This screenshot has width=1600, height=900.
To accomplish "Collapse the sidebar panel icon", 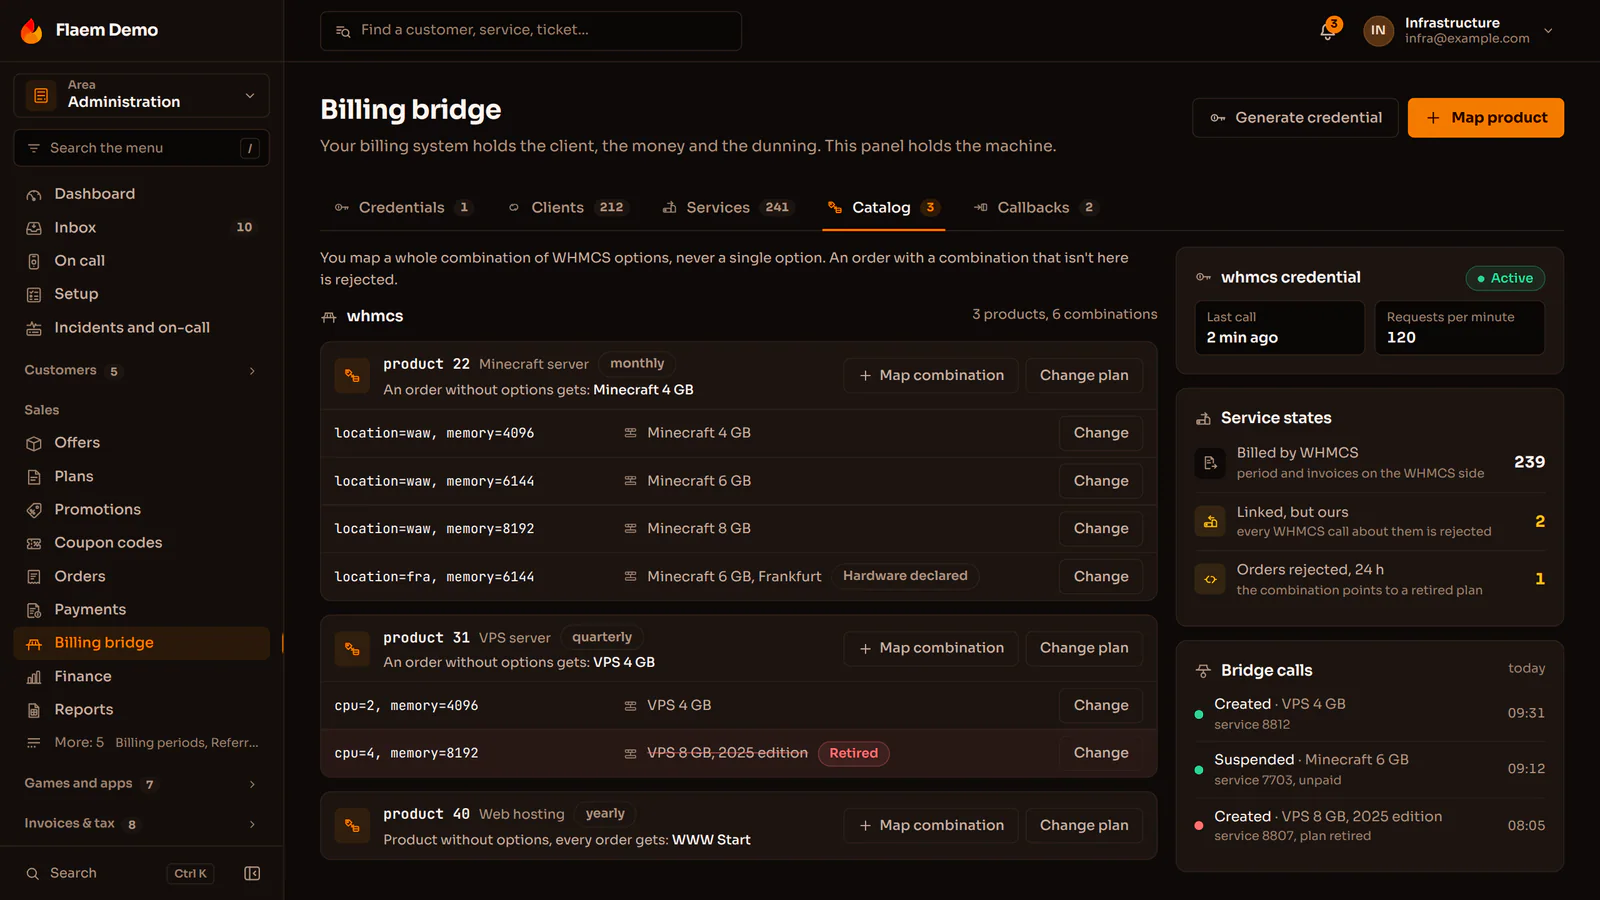I will pyautogui.click(x=252, y=873).
